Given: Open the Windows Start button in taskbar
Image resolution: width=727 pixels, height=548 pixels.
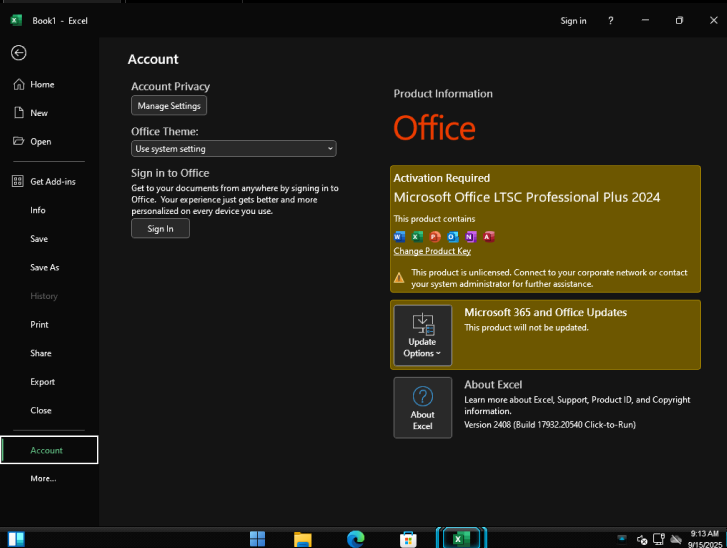Looking at the screenshot, I should [257, 539].
